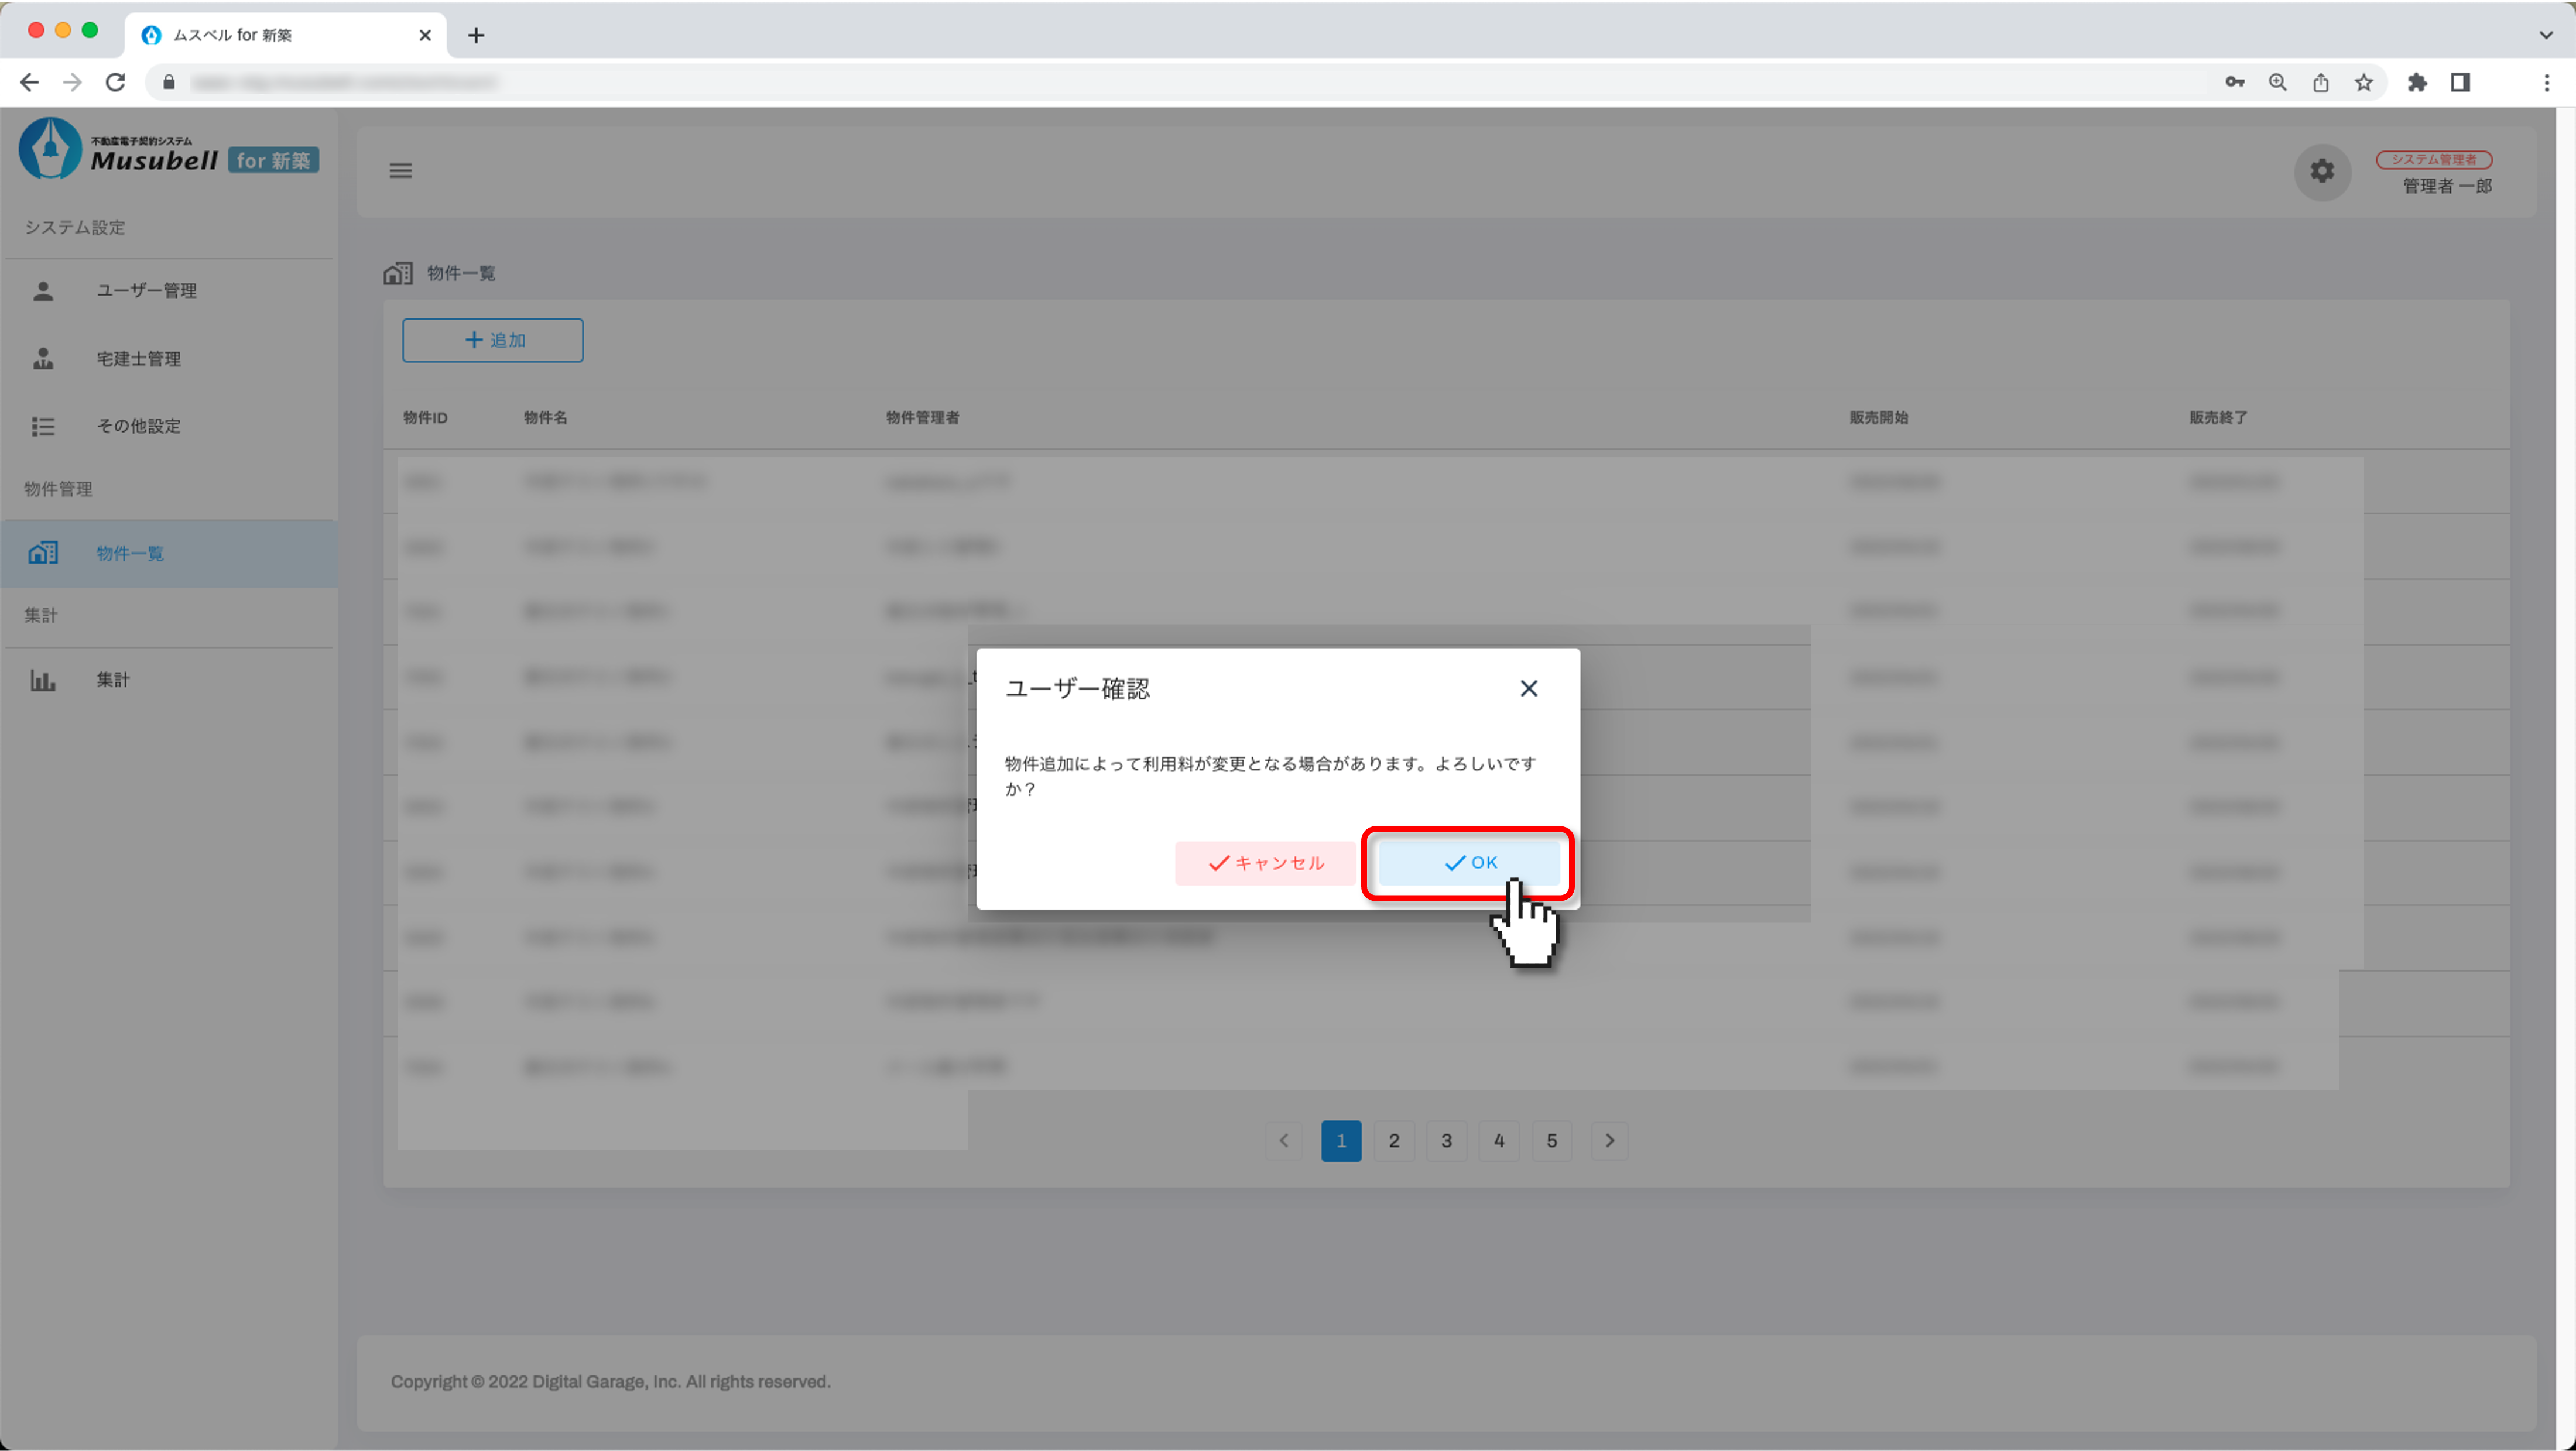2576x1451 pixels.
Task: Open the hamburger menu icon
Action: pyautogui.click(x=401, y=171)
